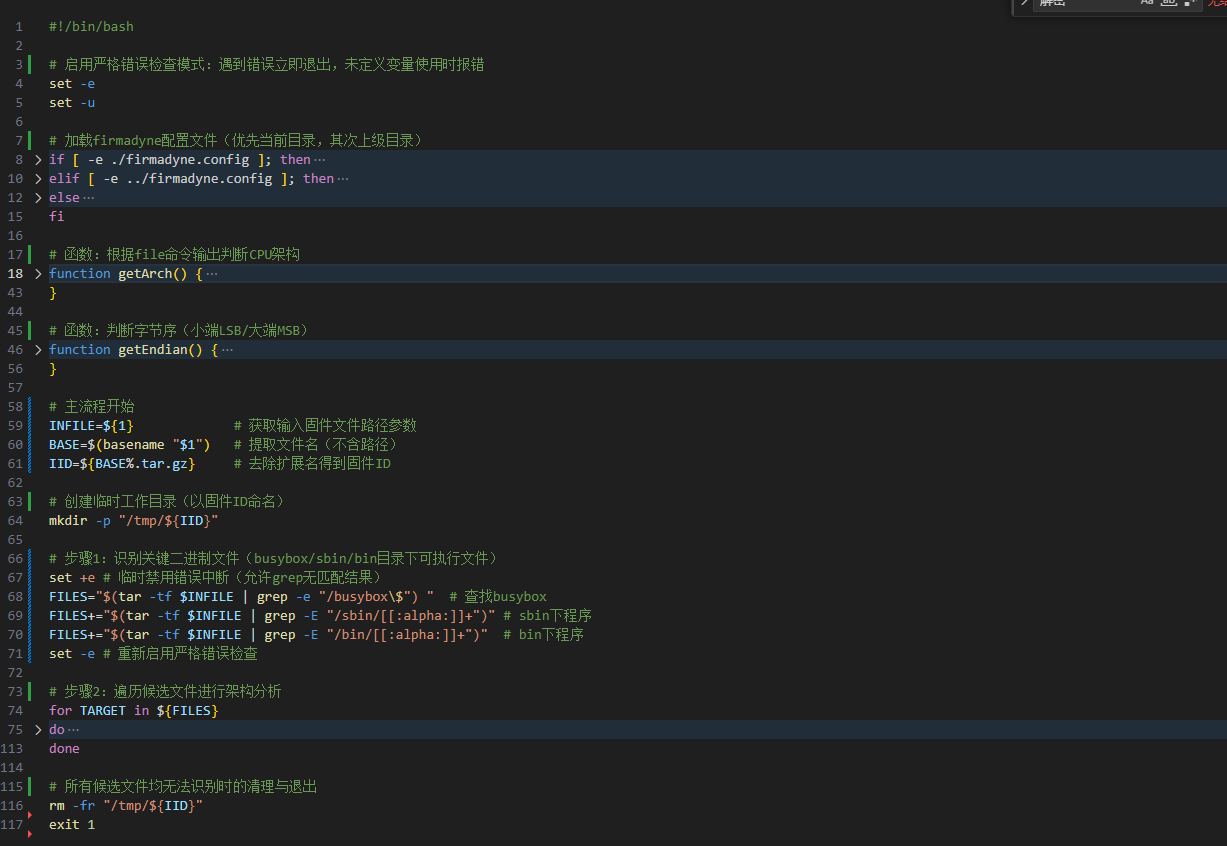This screenshot has height=846, width=1227.
Task: Expand the folded do loop at line 75
Action: 38,730
